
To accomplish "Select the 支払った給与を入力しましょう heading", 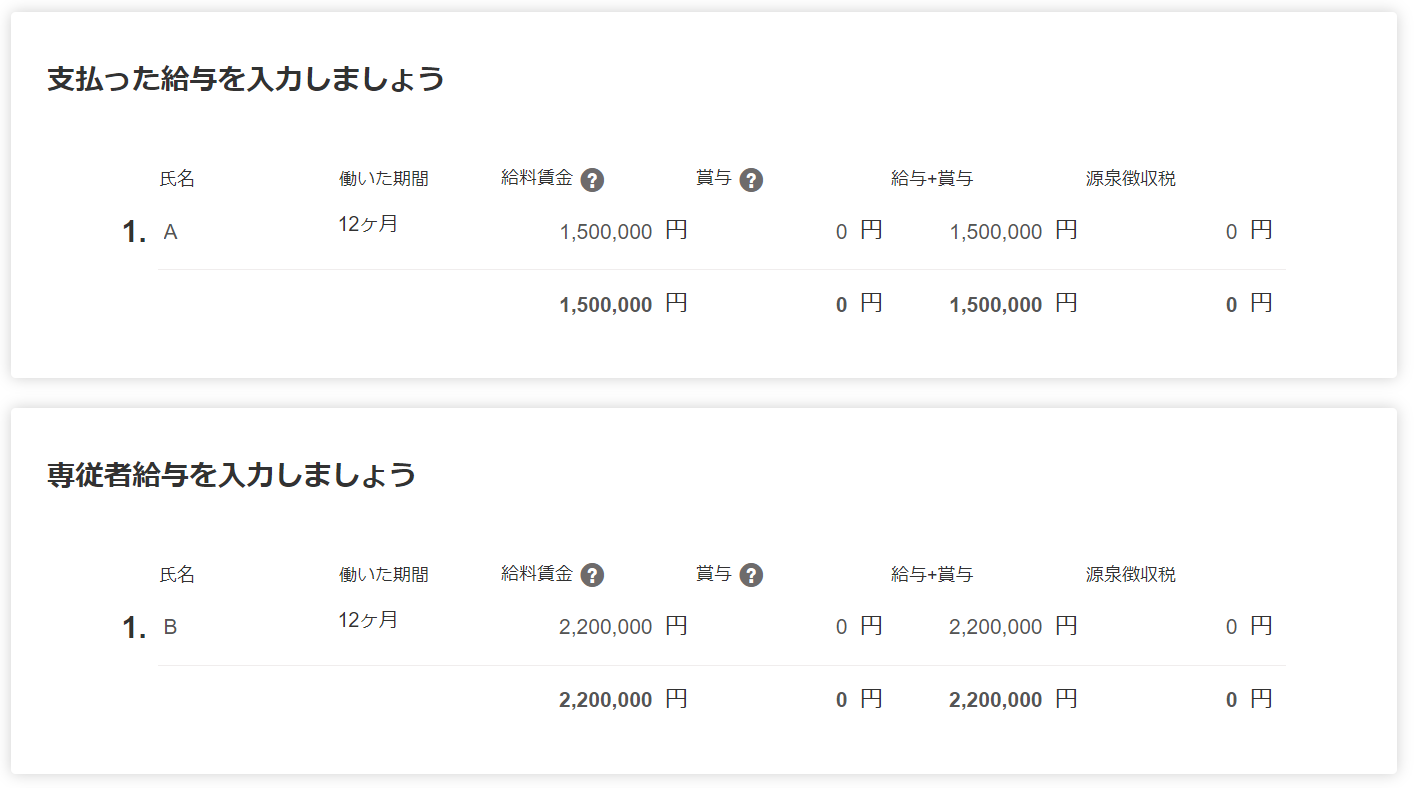I will coord(246,79).
